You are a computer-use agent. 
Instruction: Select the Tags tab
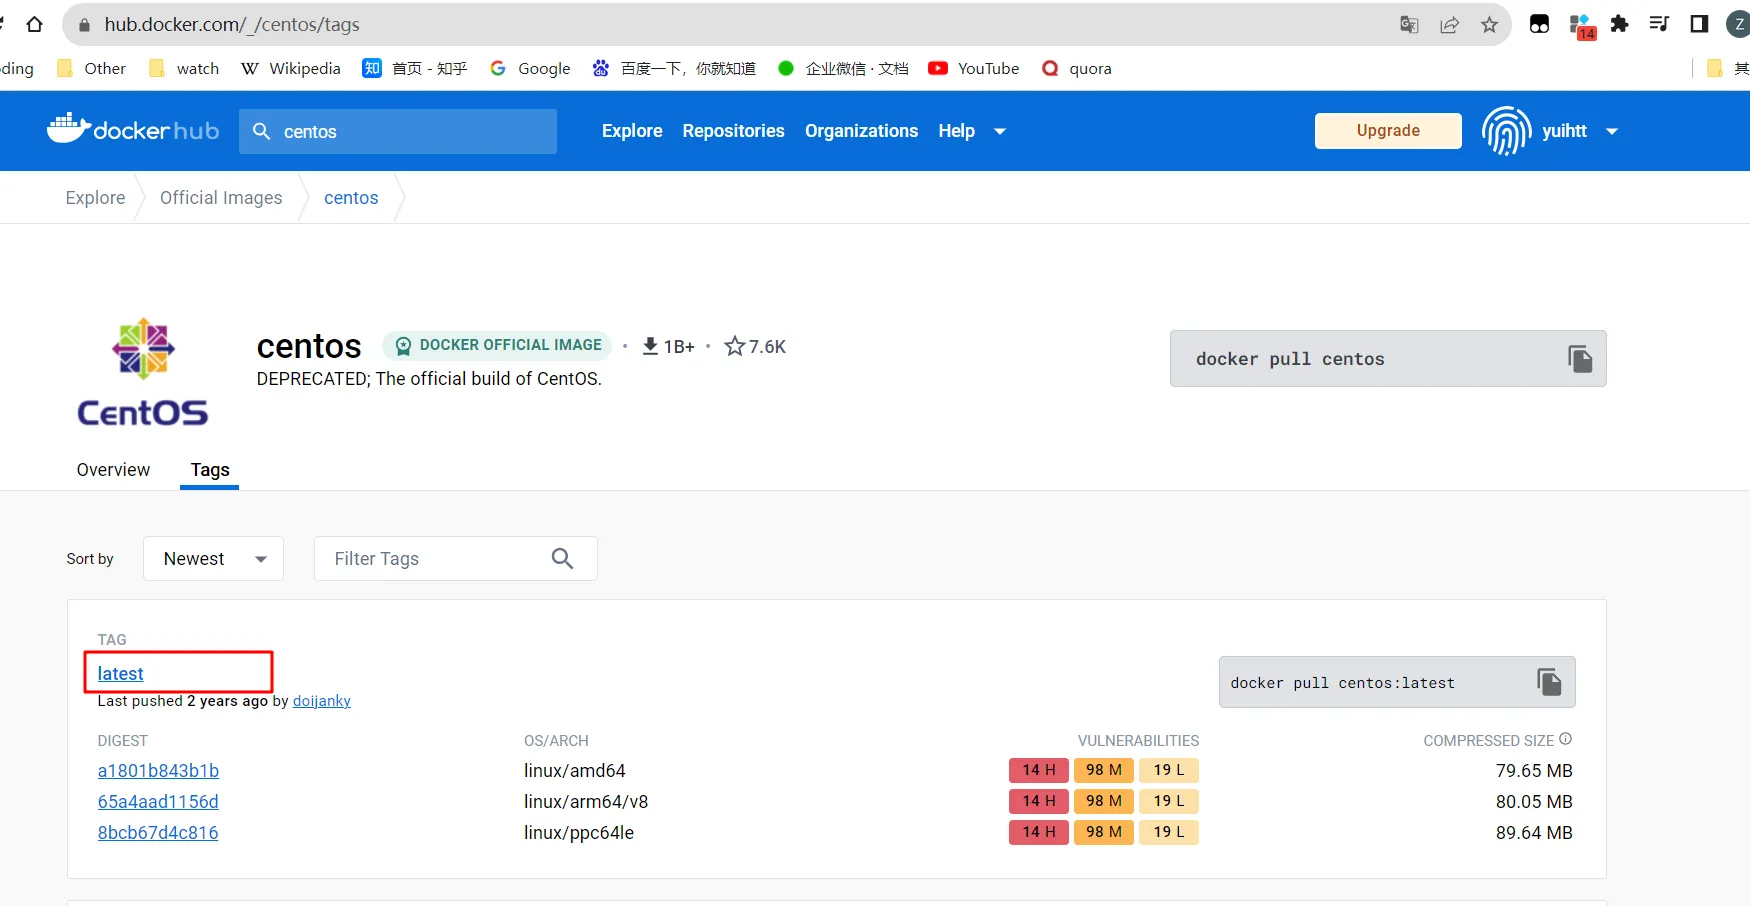click(210, 470)
